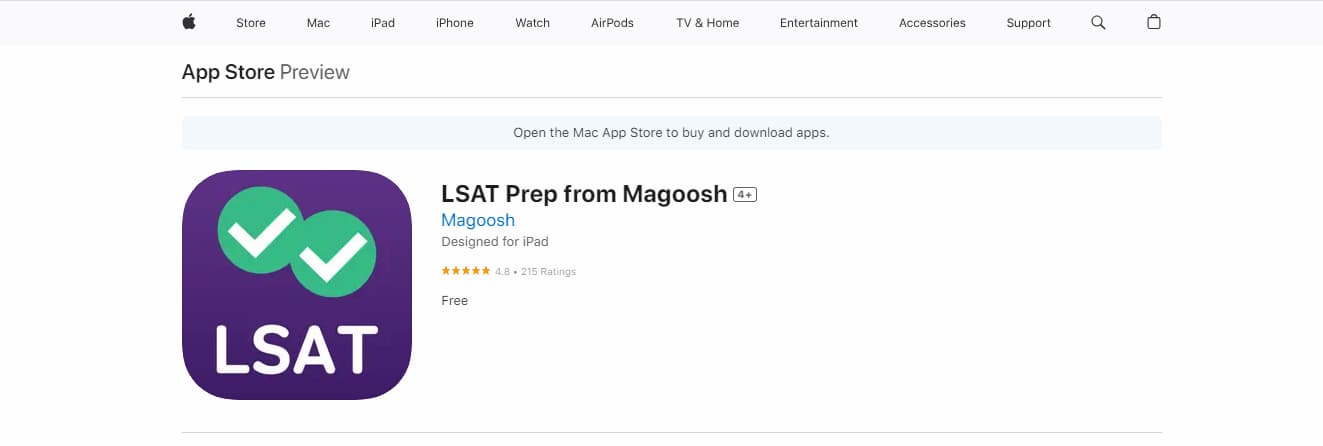Click the App Store heading link

[228, 72]
